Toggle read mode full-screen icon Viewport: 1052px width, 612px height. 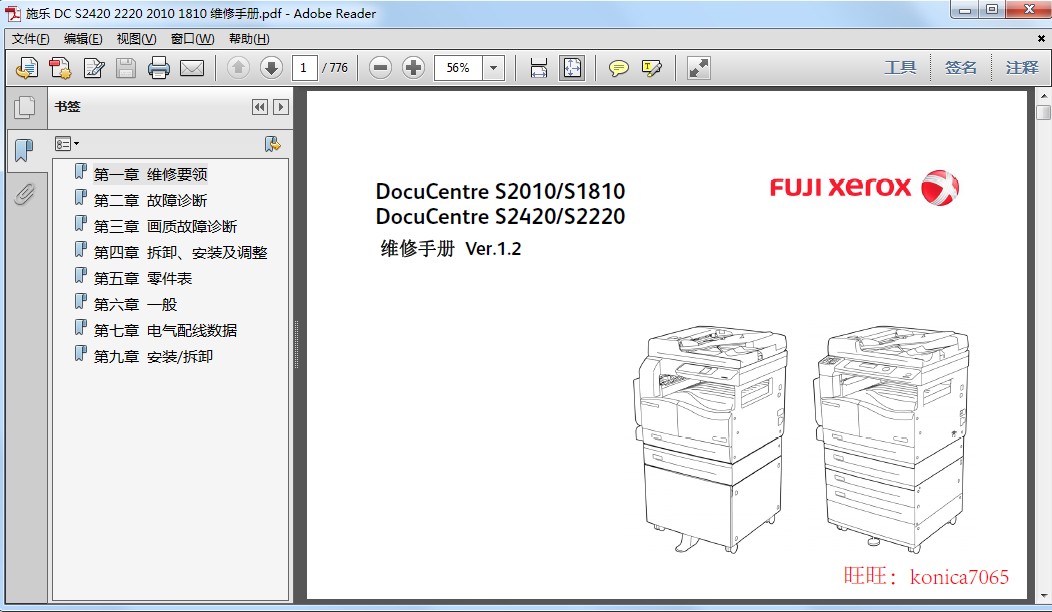coord(699,68)
